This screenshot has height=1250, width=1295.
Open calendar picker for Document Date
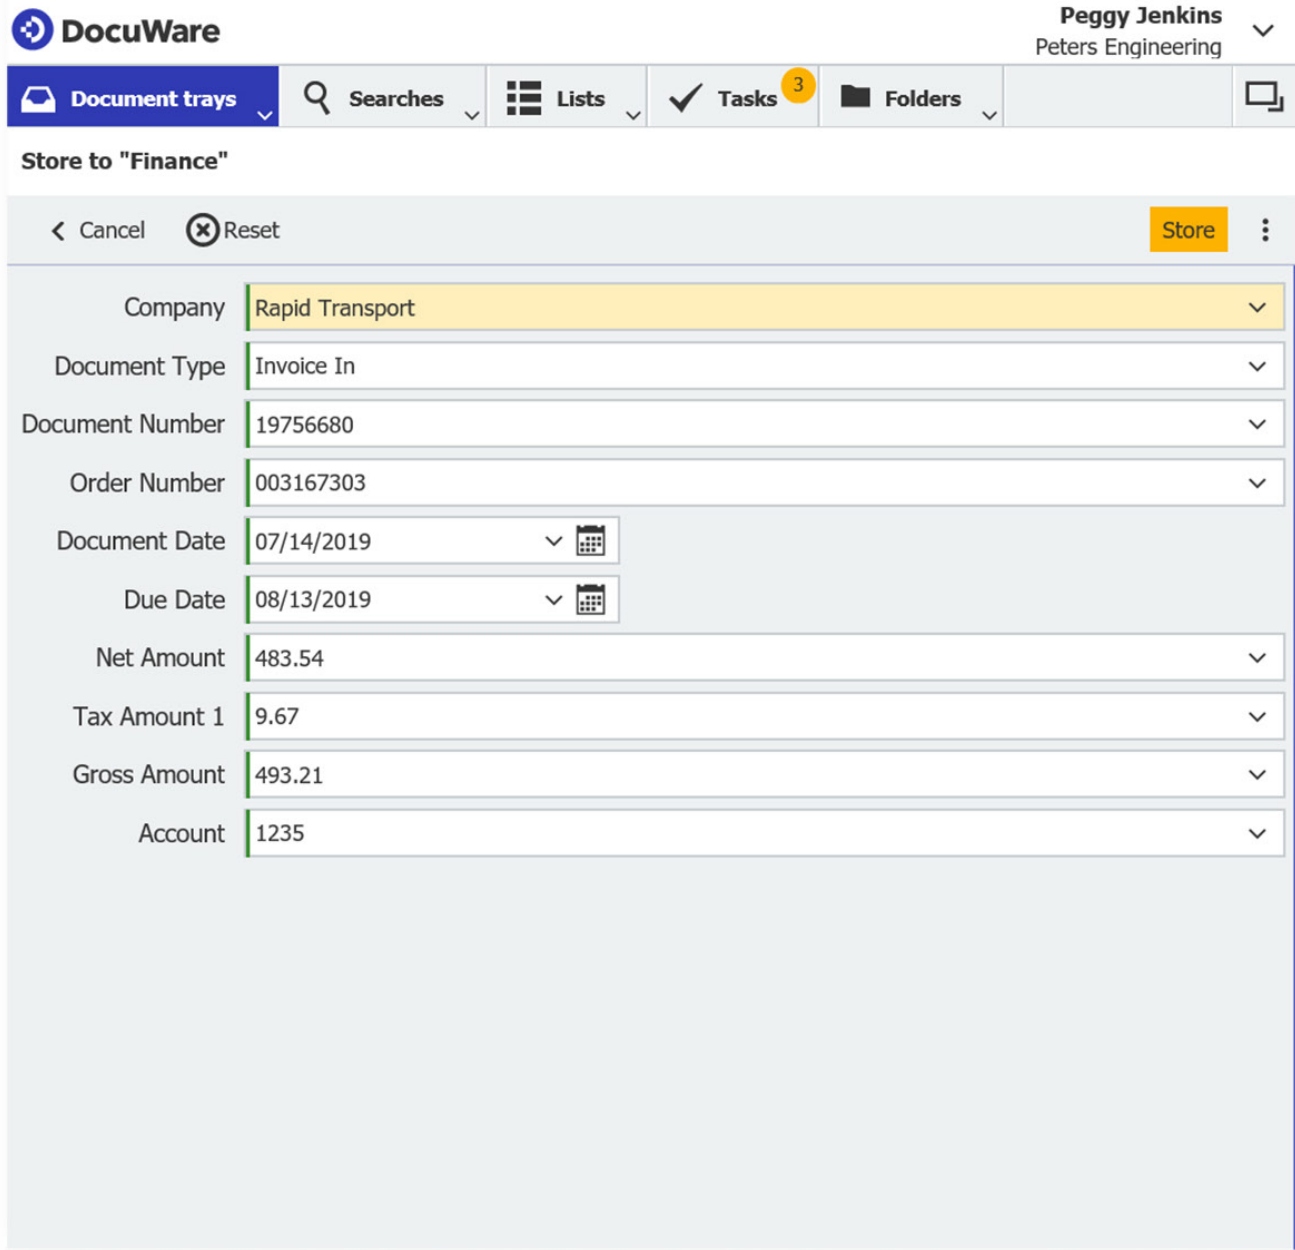[590, 541]
